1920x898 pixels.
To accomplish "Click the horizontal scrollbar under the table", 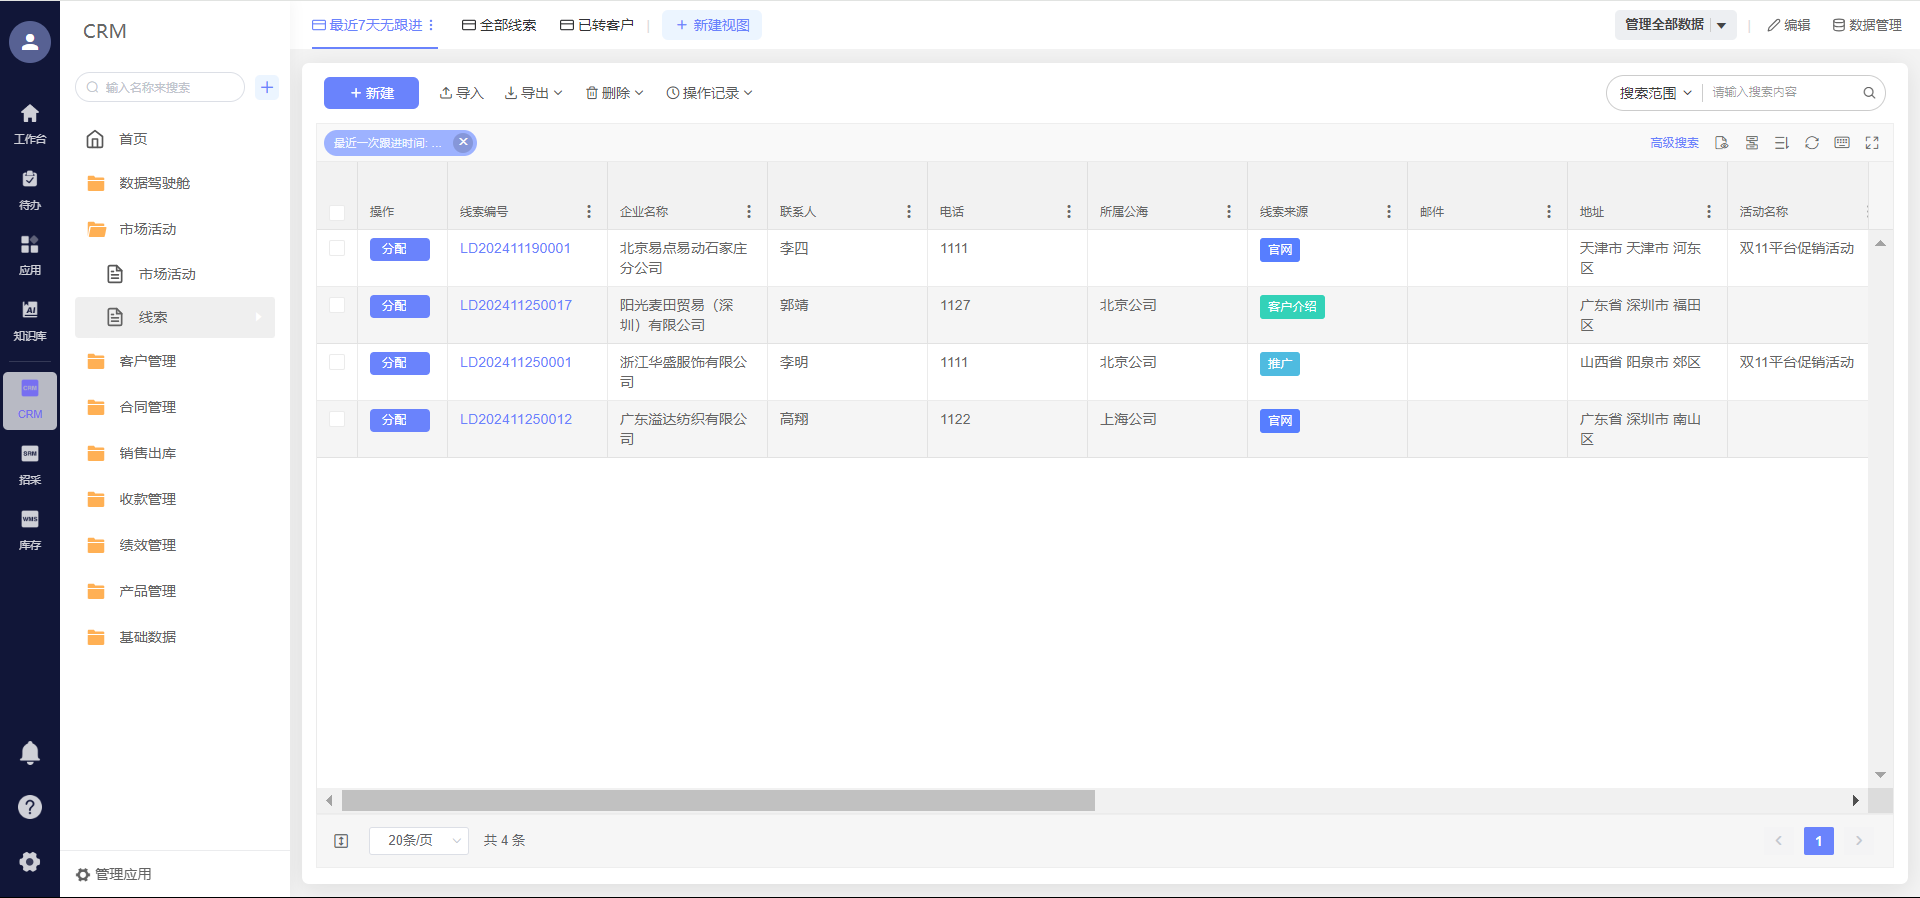I will point(718,801).
